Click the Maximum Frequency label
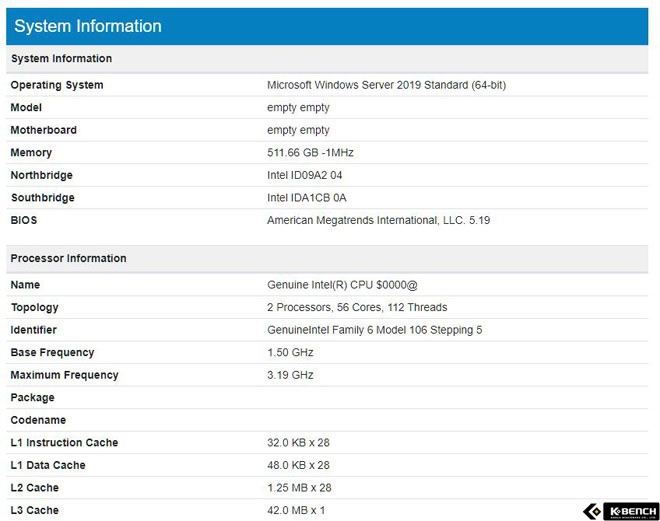Screen dimensions: 660x521 click(x=64, y=375)
